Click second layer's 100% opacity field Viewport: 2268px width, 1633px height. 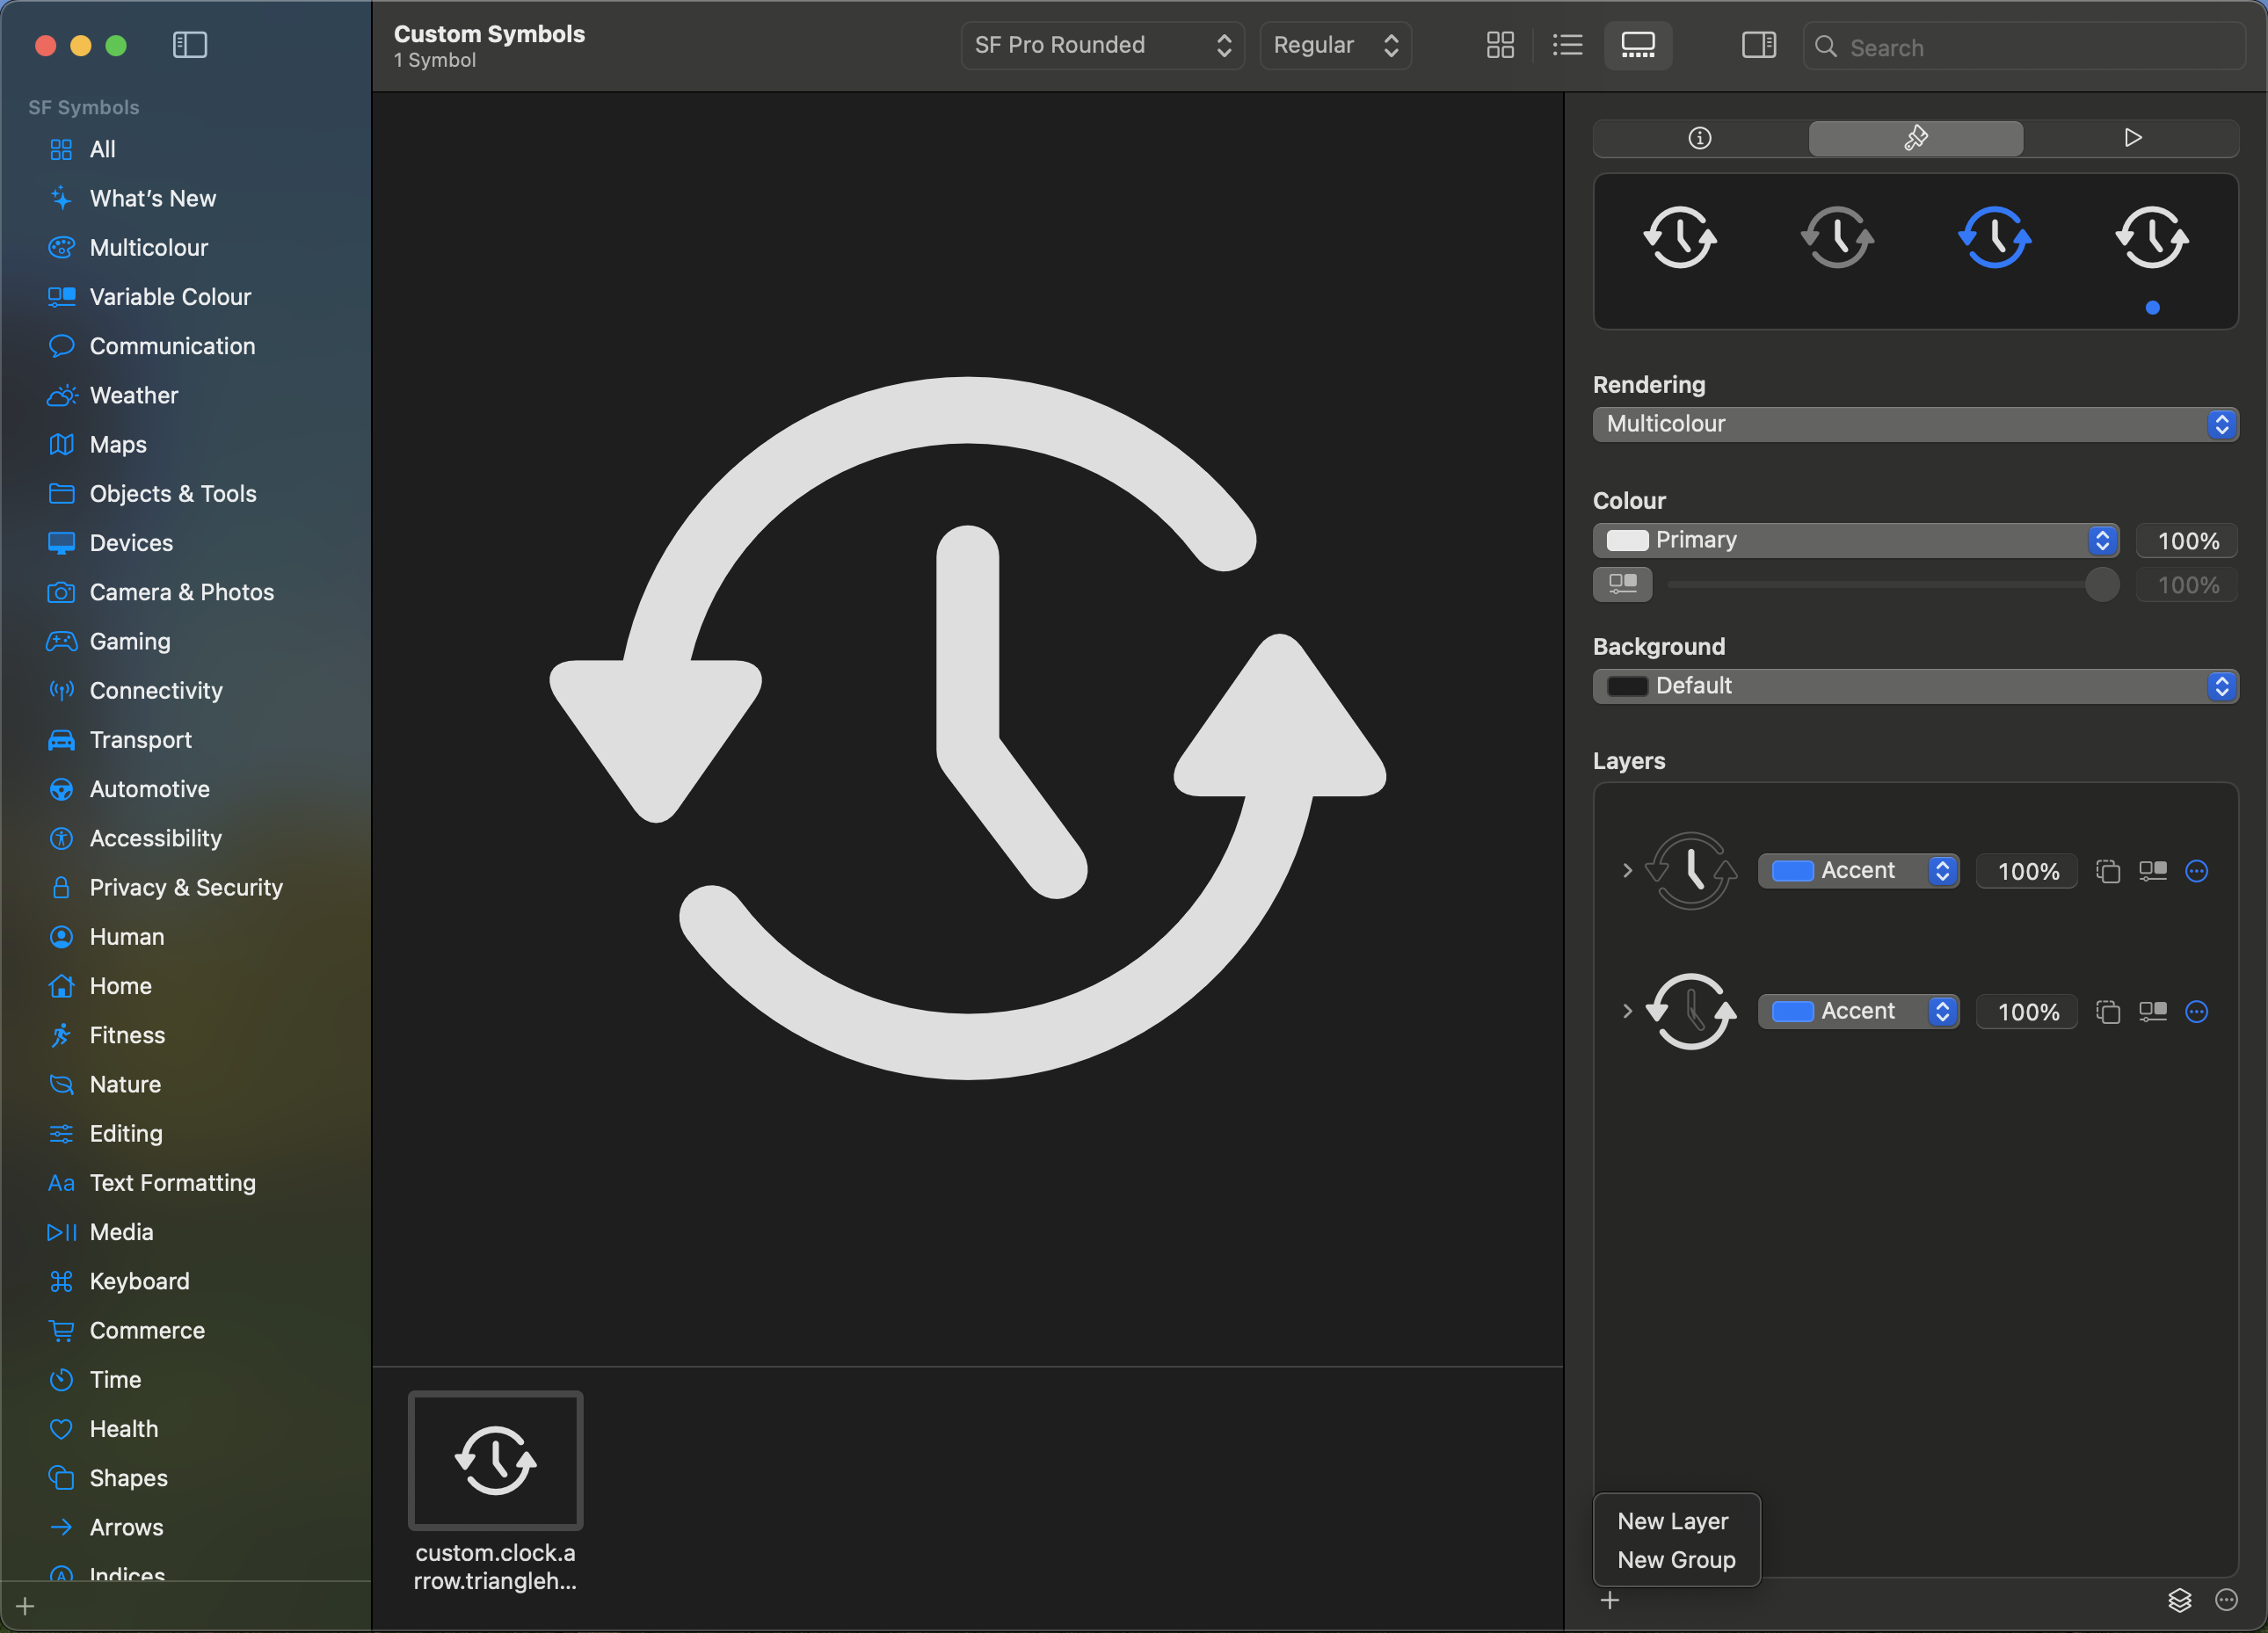pyautogui.click(x=2027, y=1012)
